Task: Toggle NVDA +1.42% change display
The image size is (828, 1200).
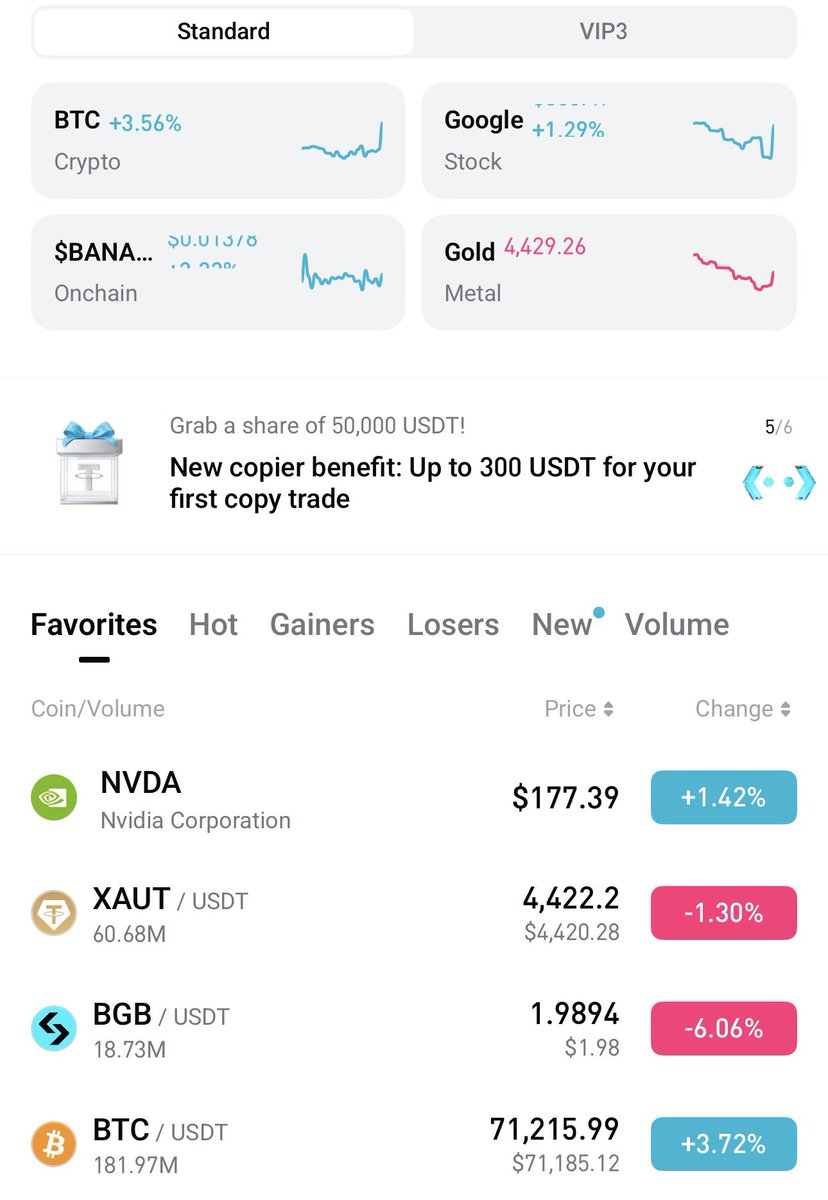Action: coord(723,798)
